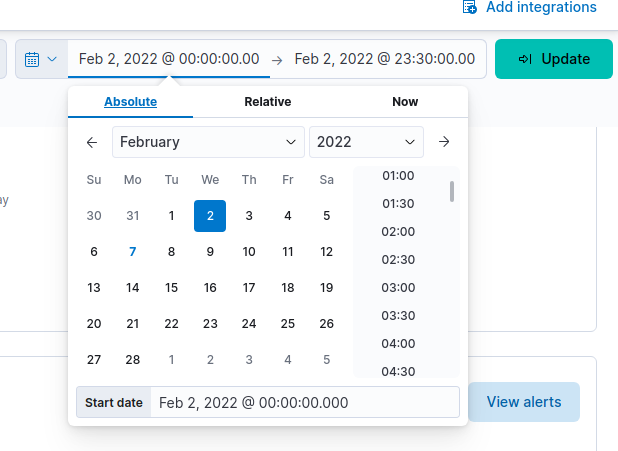The image size is (618, 451).
Task: Click the end date Feb 2, 2022 @ 23:30:00.00
Action: coord(385,59)
